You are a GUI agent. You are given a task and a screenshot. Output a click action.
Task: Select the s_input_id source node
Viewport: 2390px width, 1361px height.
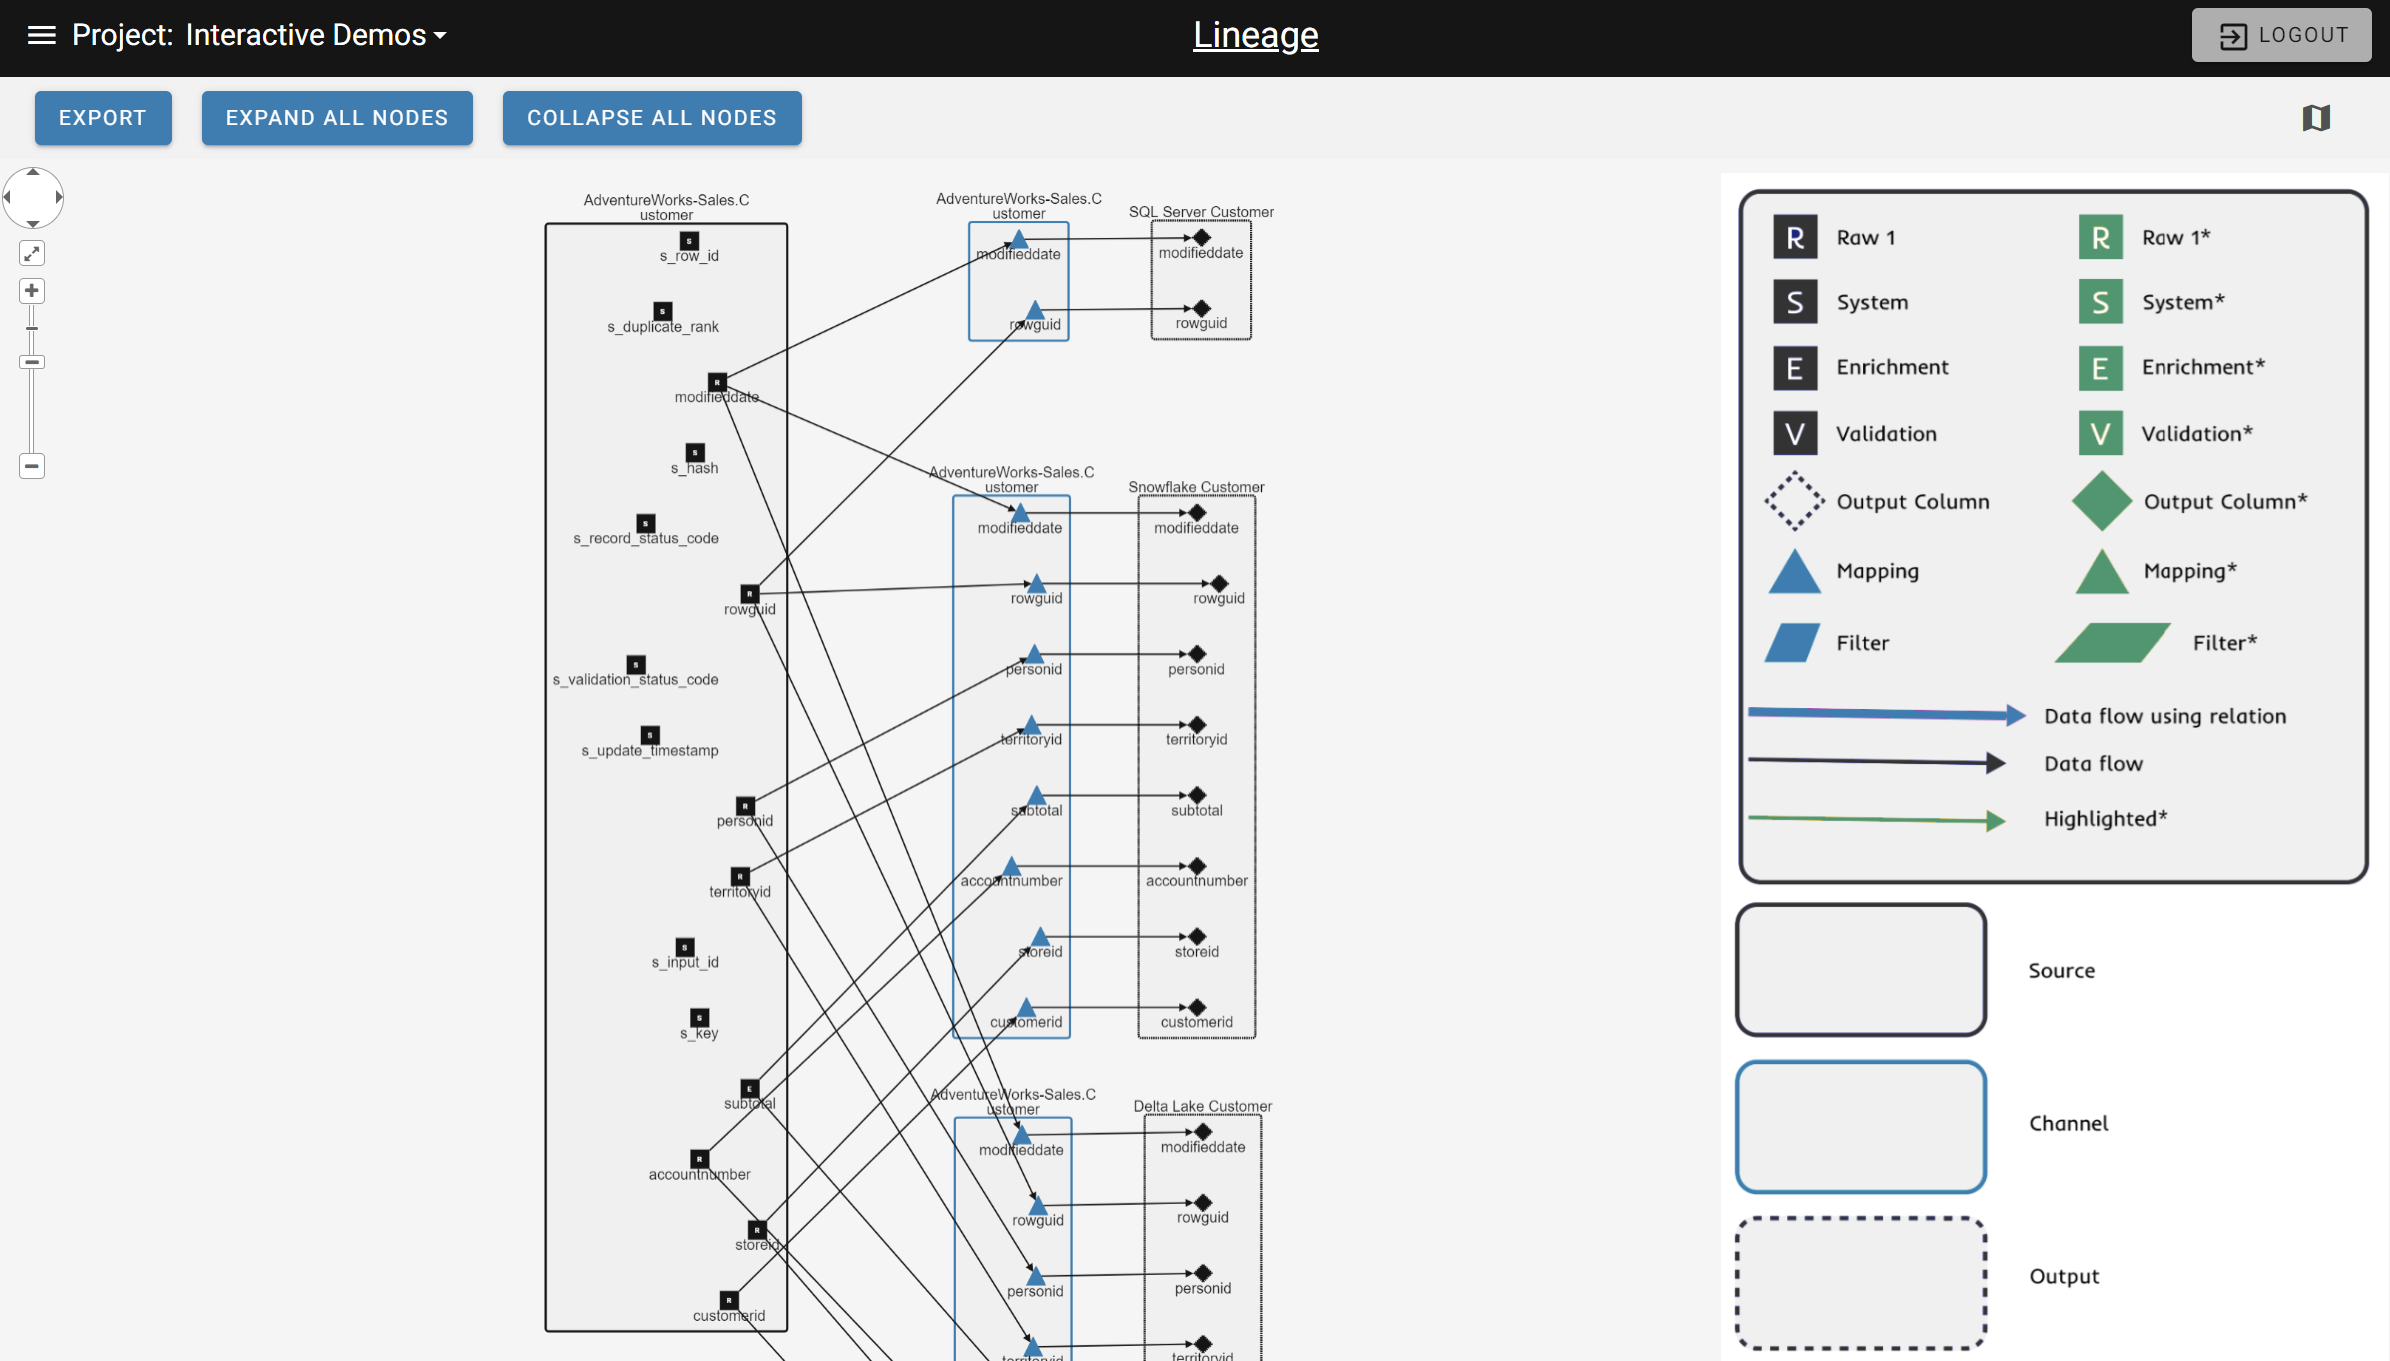tap(685, 947)
